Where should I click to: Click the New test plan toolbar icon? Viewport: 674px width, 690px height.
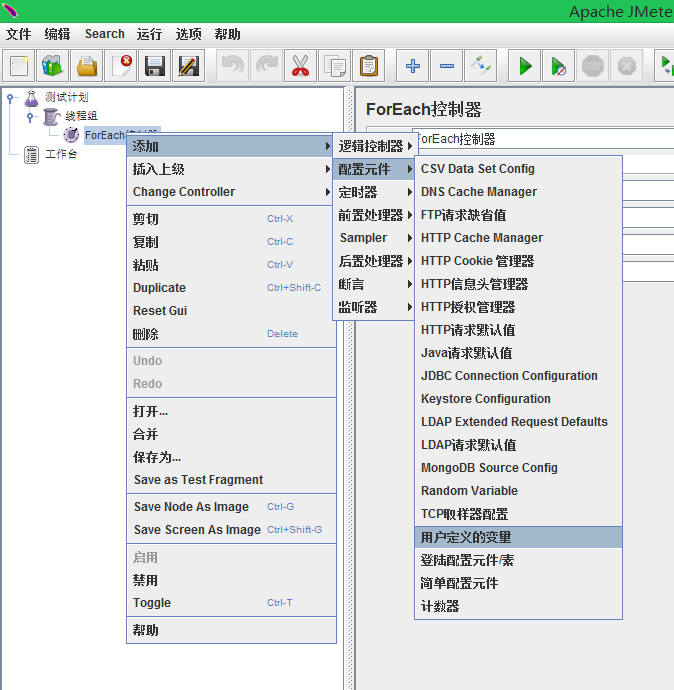point(19,66)
